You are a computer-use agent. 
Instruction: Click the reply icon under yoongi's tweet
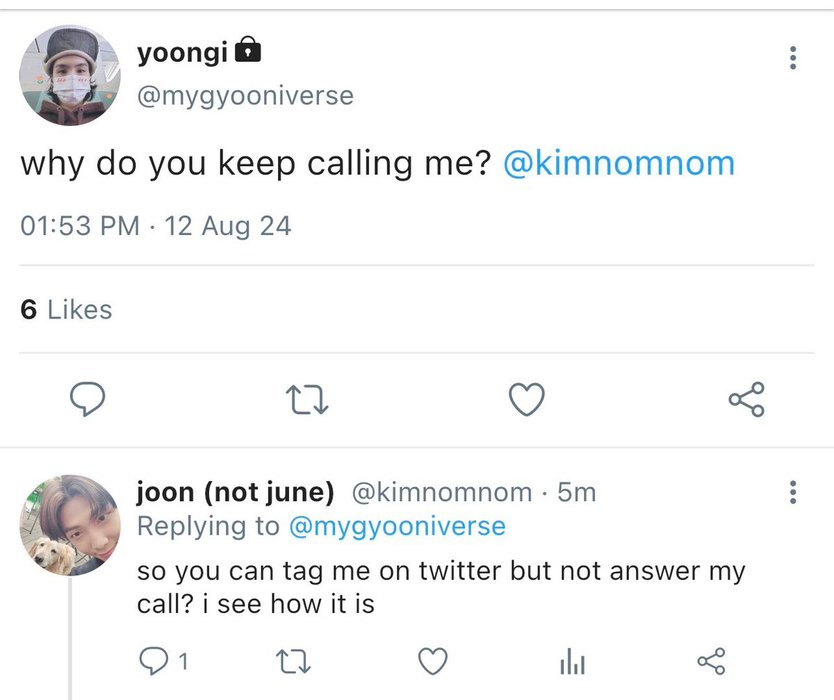click(x=88, y=400)
